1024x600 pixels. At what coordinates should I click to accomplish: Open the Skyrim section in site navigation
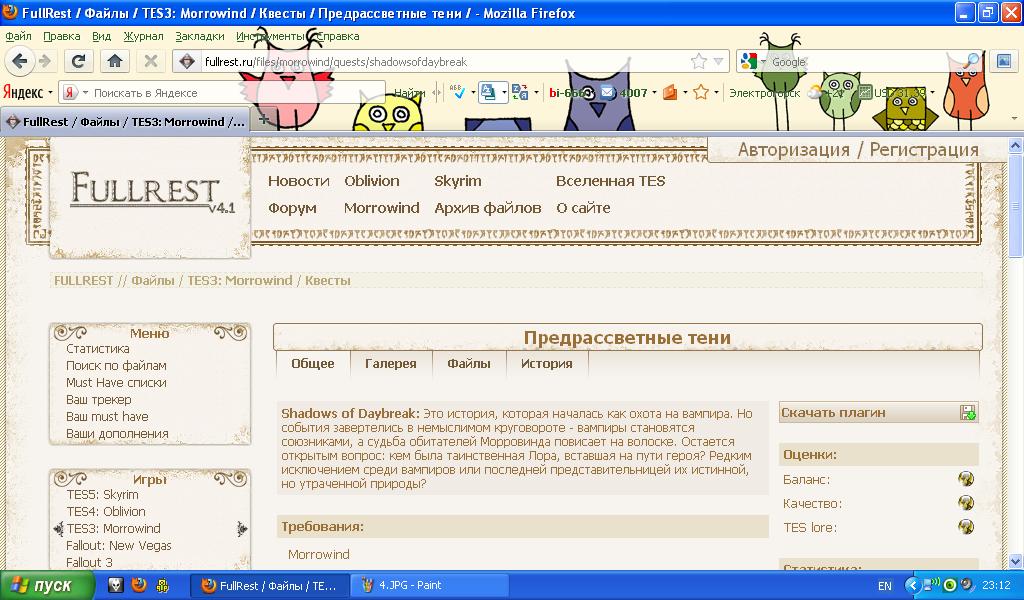coord(458,182)
